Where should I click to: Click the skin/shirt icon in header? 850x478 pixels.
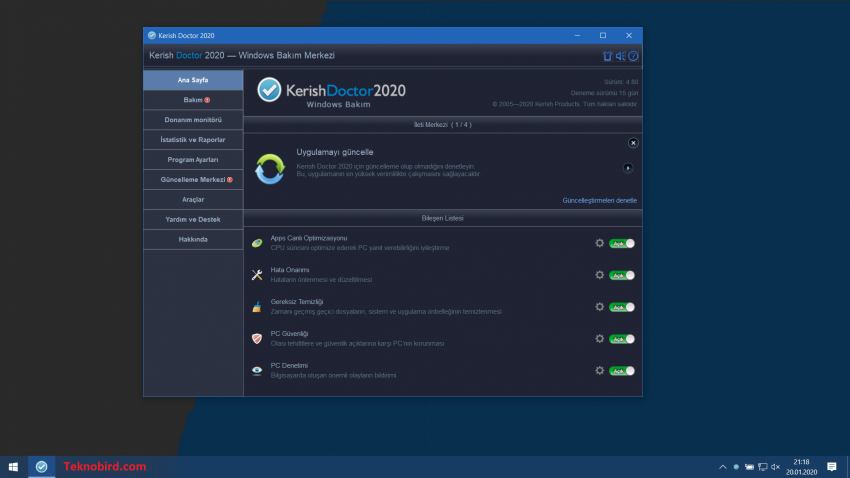[x=608, y=56]
